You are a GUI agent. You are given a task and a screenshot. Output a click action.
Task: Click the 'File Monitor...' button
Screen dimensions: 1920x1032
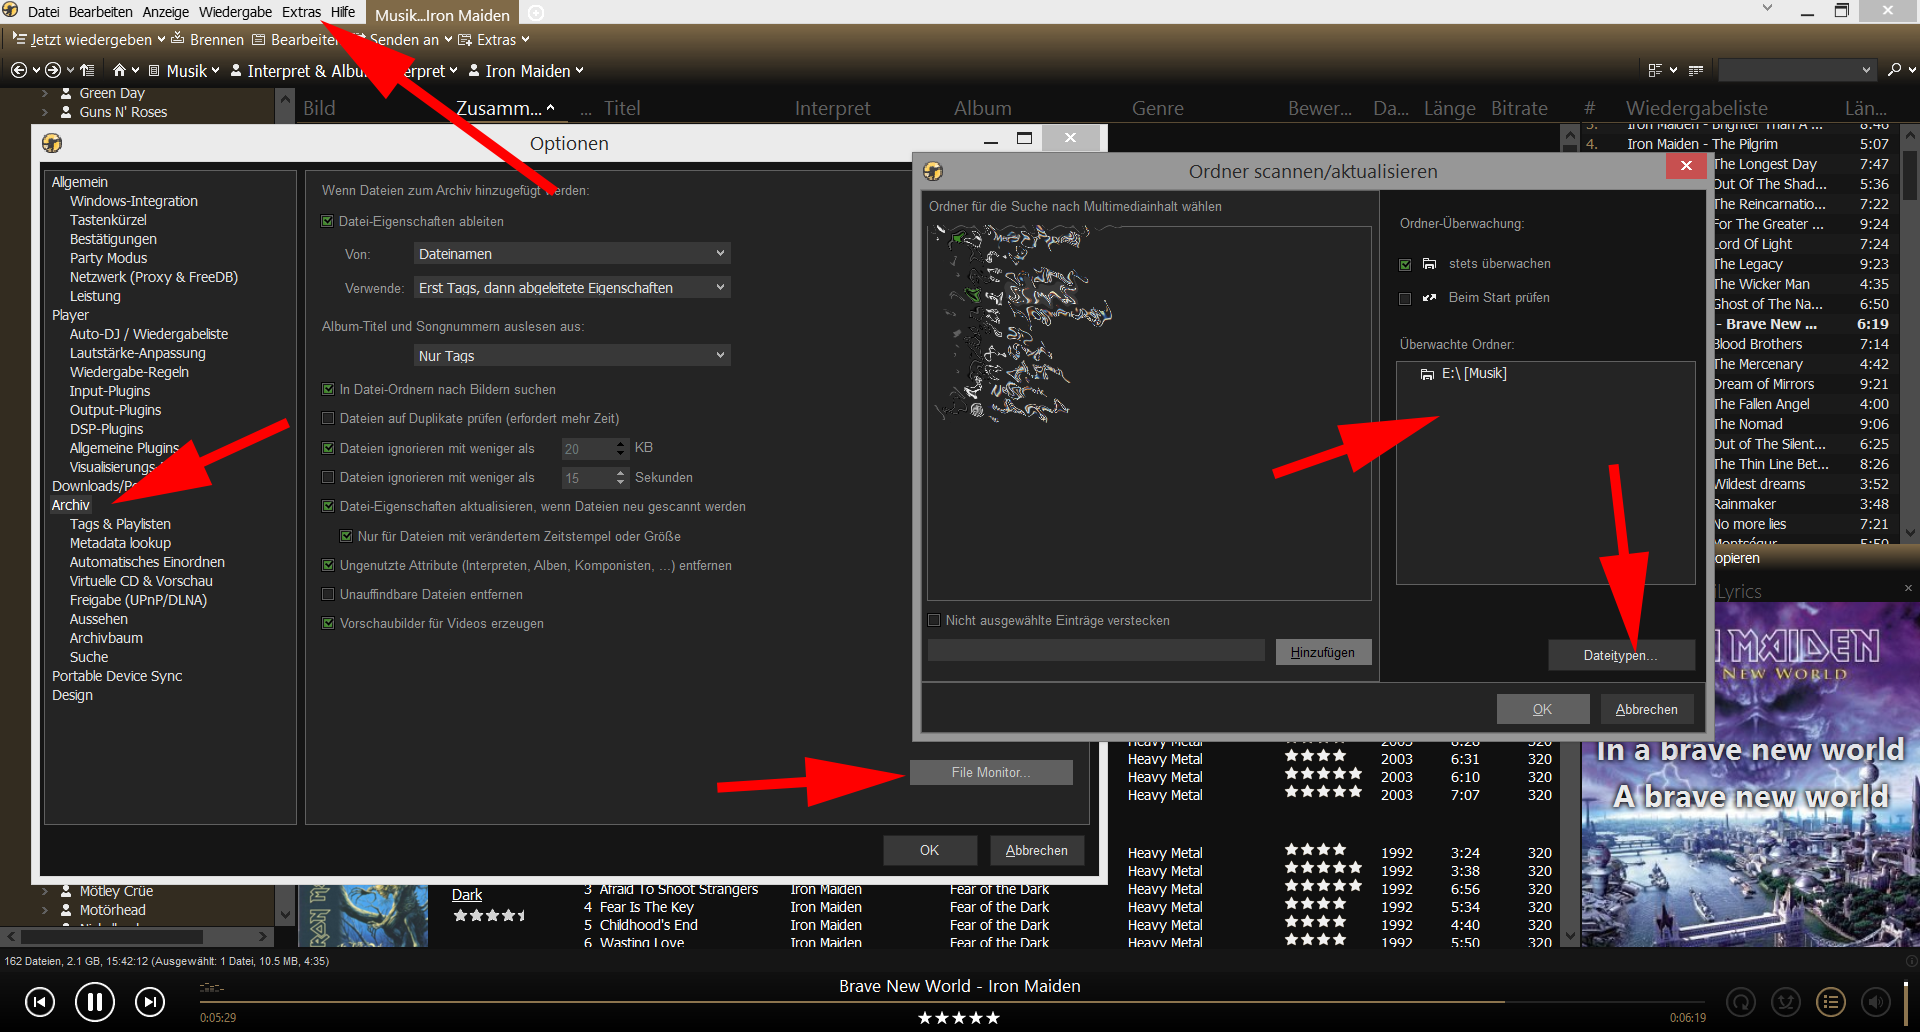990,772
